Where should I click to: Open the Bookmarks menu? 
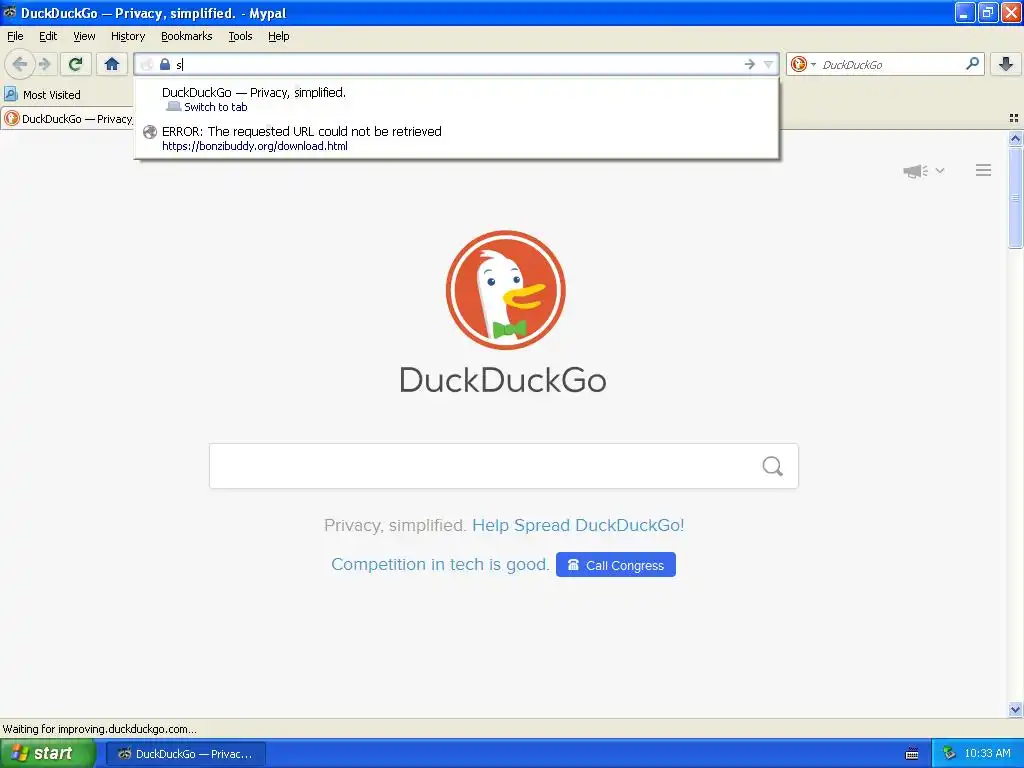187,36
